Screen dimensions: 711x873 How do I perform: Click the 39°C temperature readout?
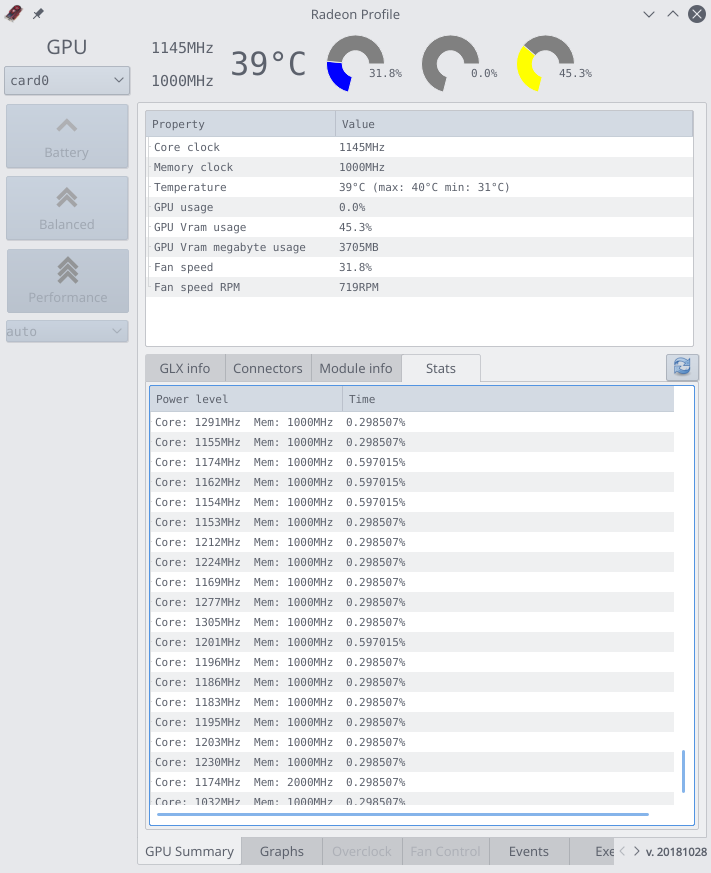click(x=268, y=64)
